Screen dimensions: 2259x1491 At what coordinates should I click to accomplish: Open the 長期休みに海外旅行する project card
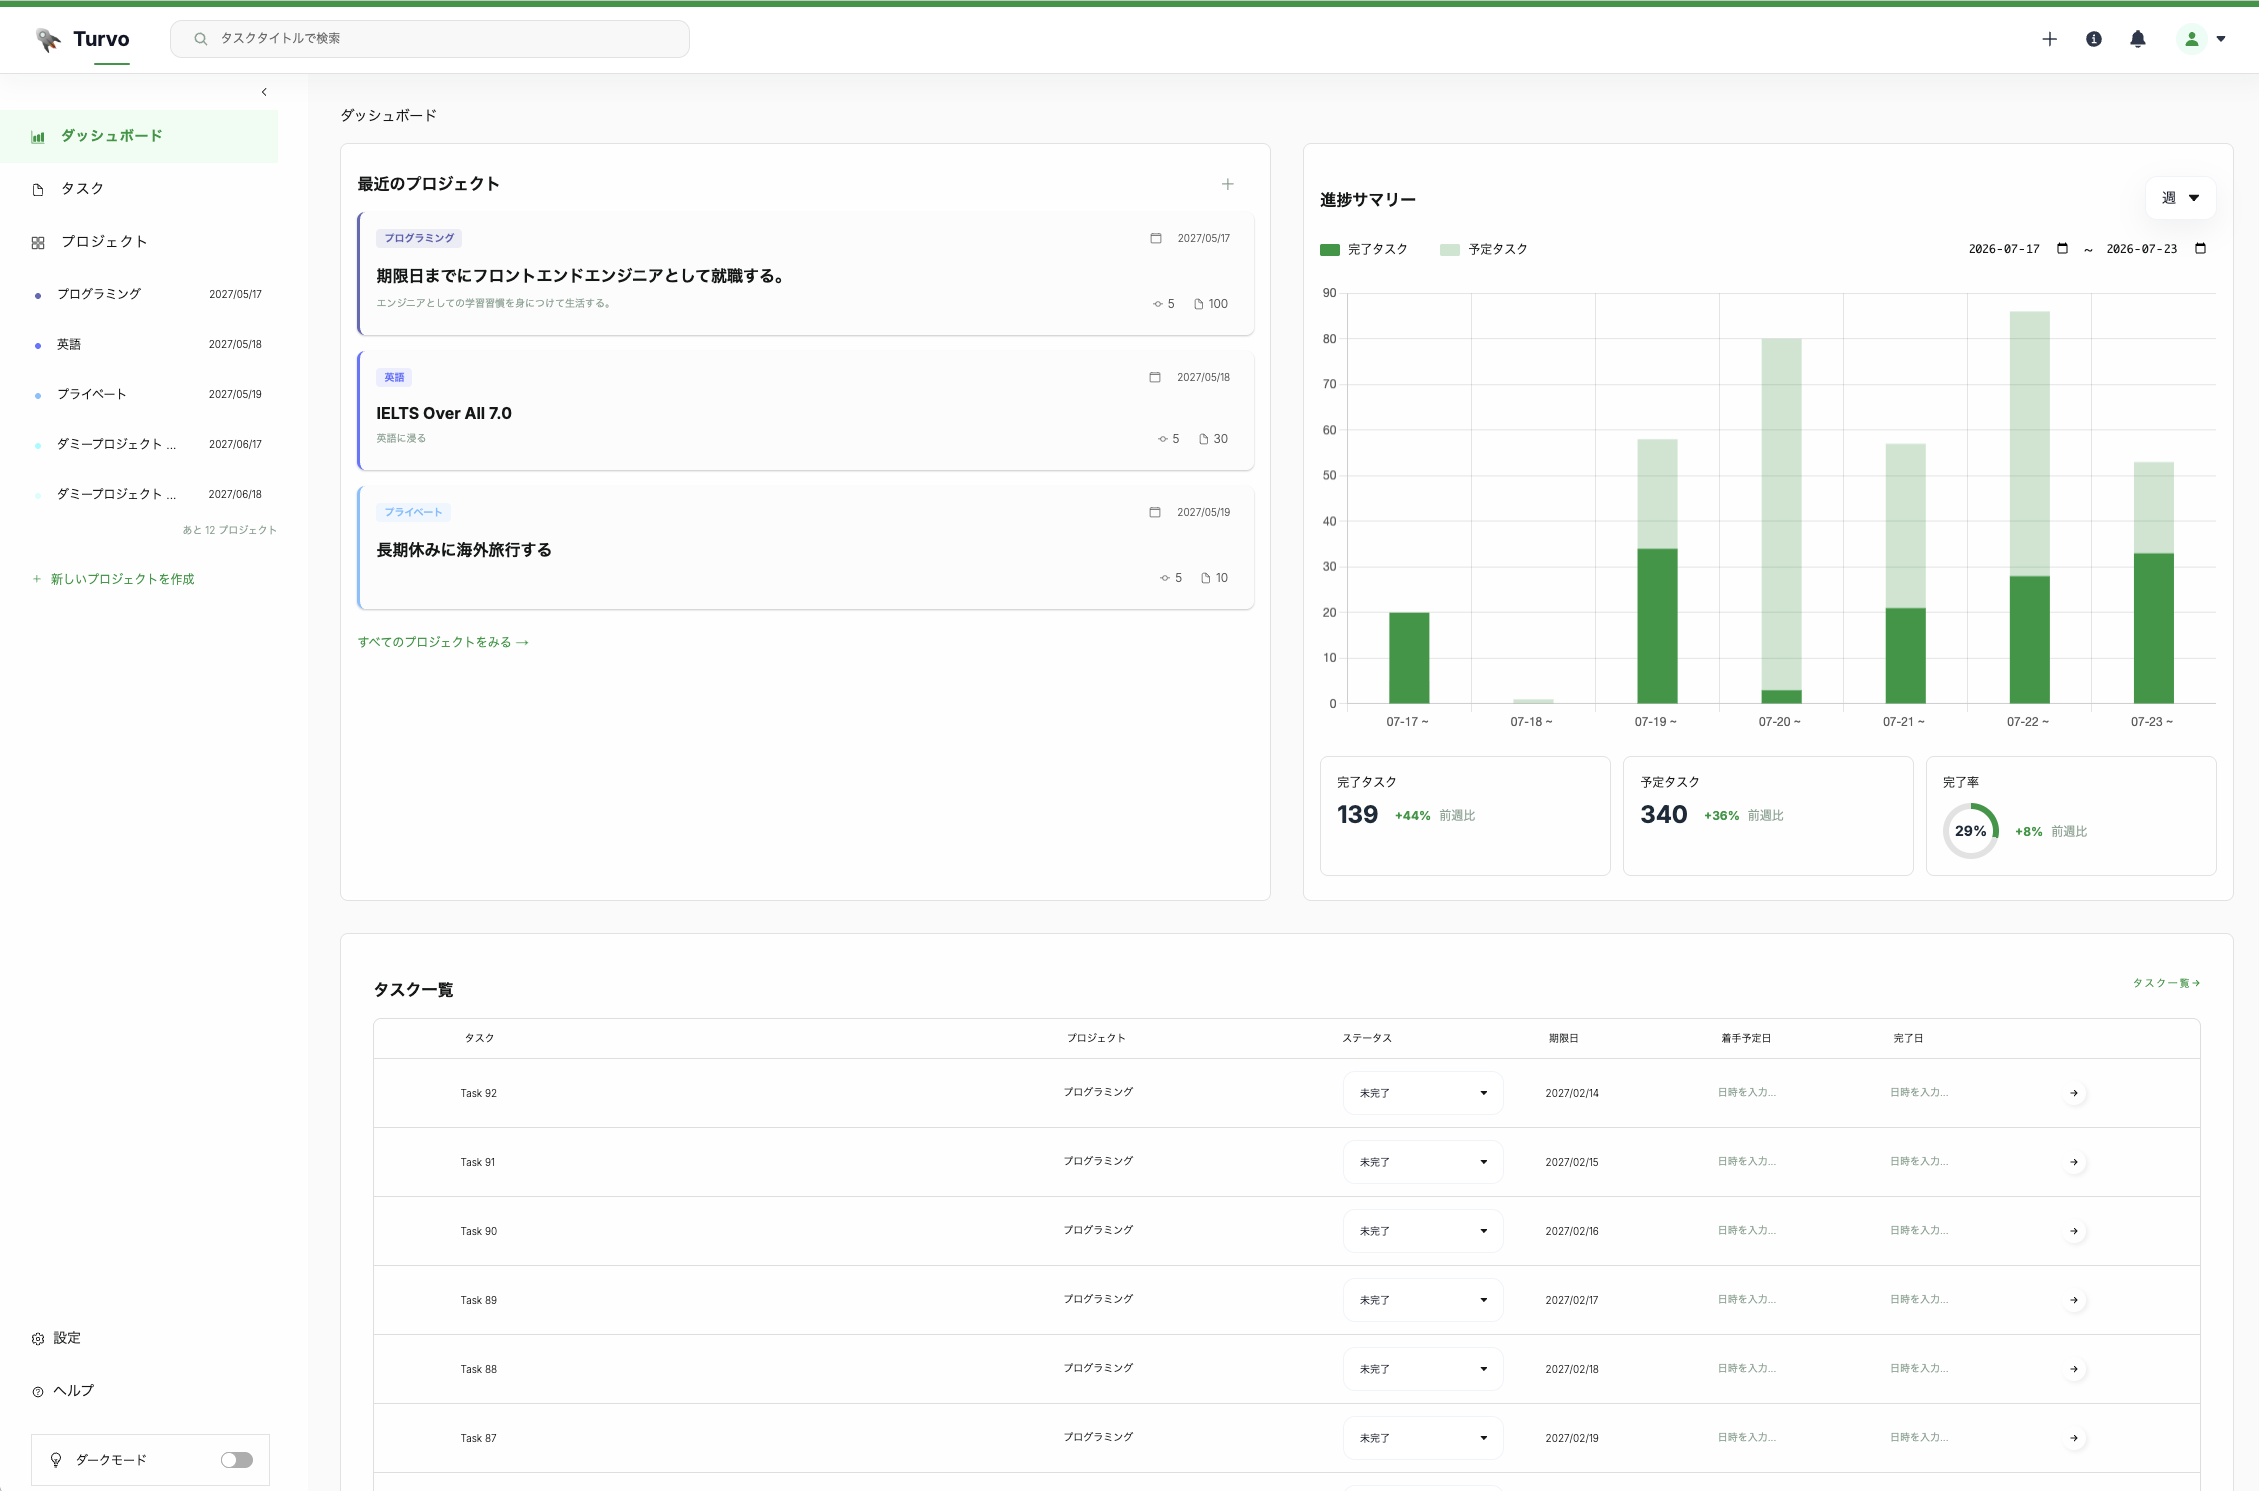click(805, 548)
